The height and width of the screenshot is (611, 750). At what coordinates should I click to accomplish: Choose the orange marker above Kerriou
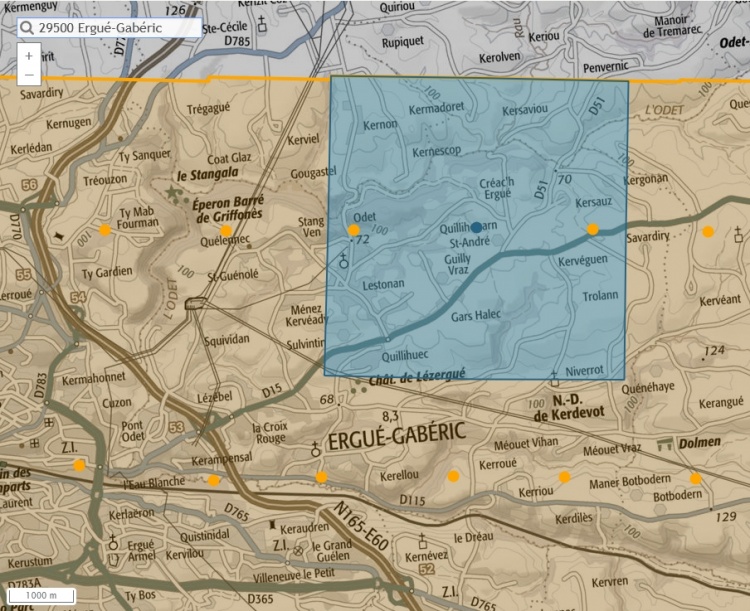click(x=565, y=476)
